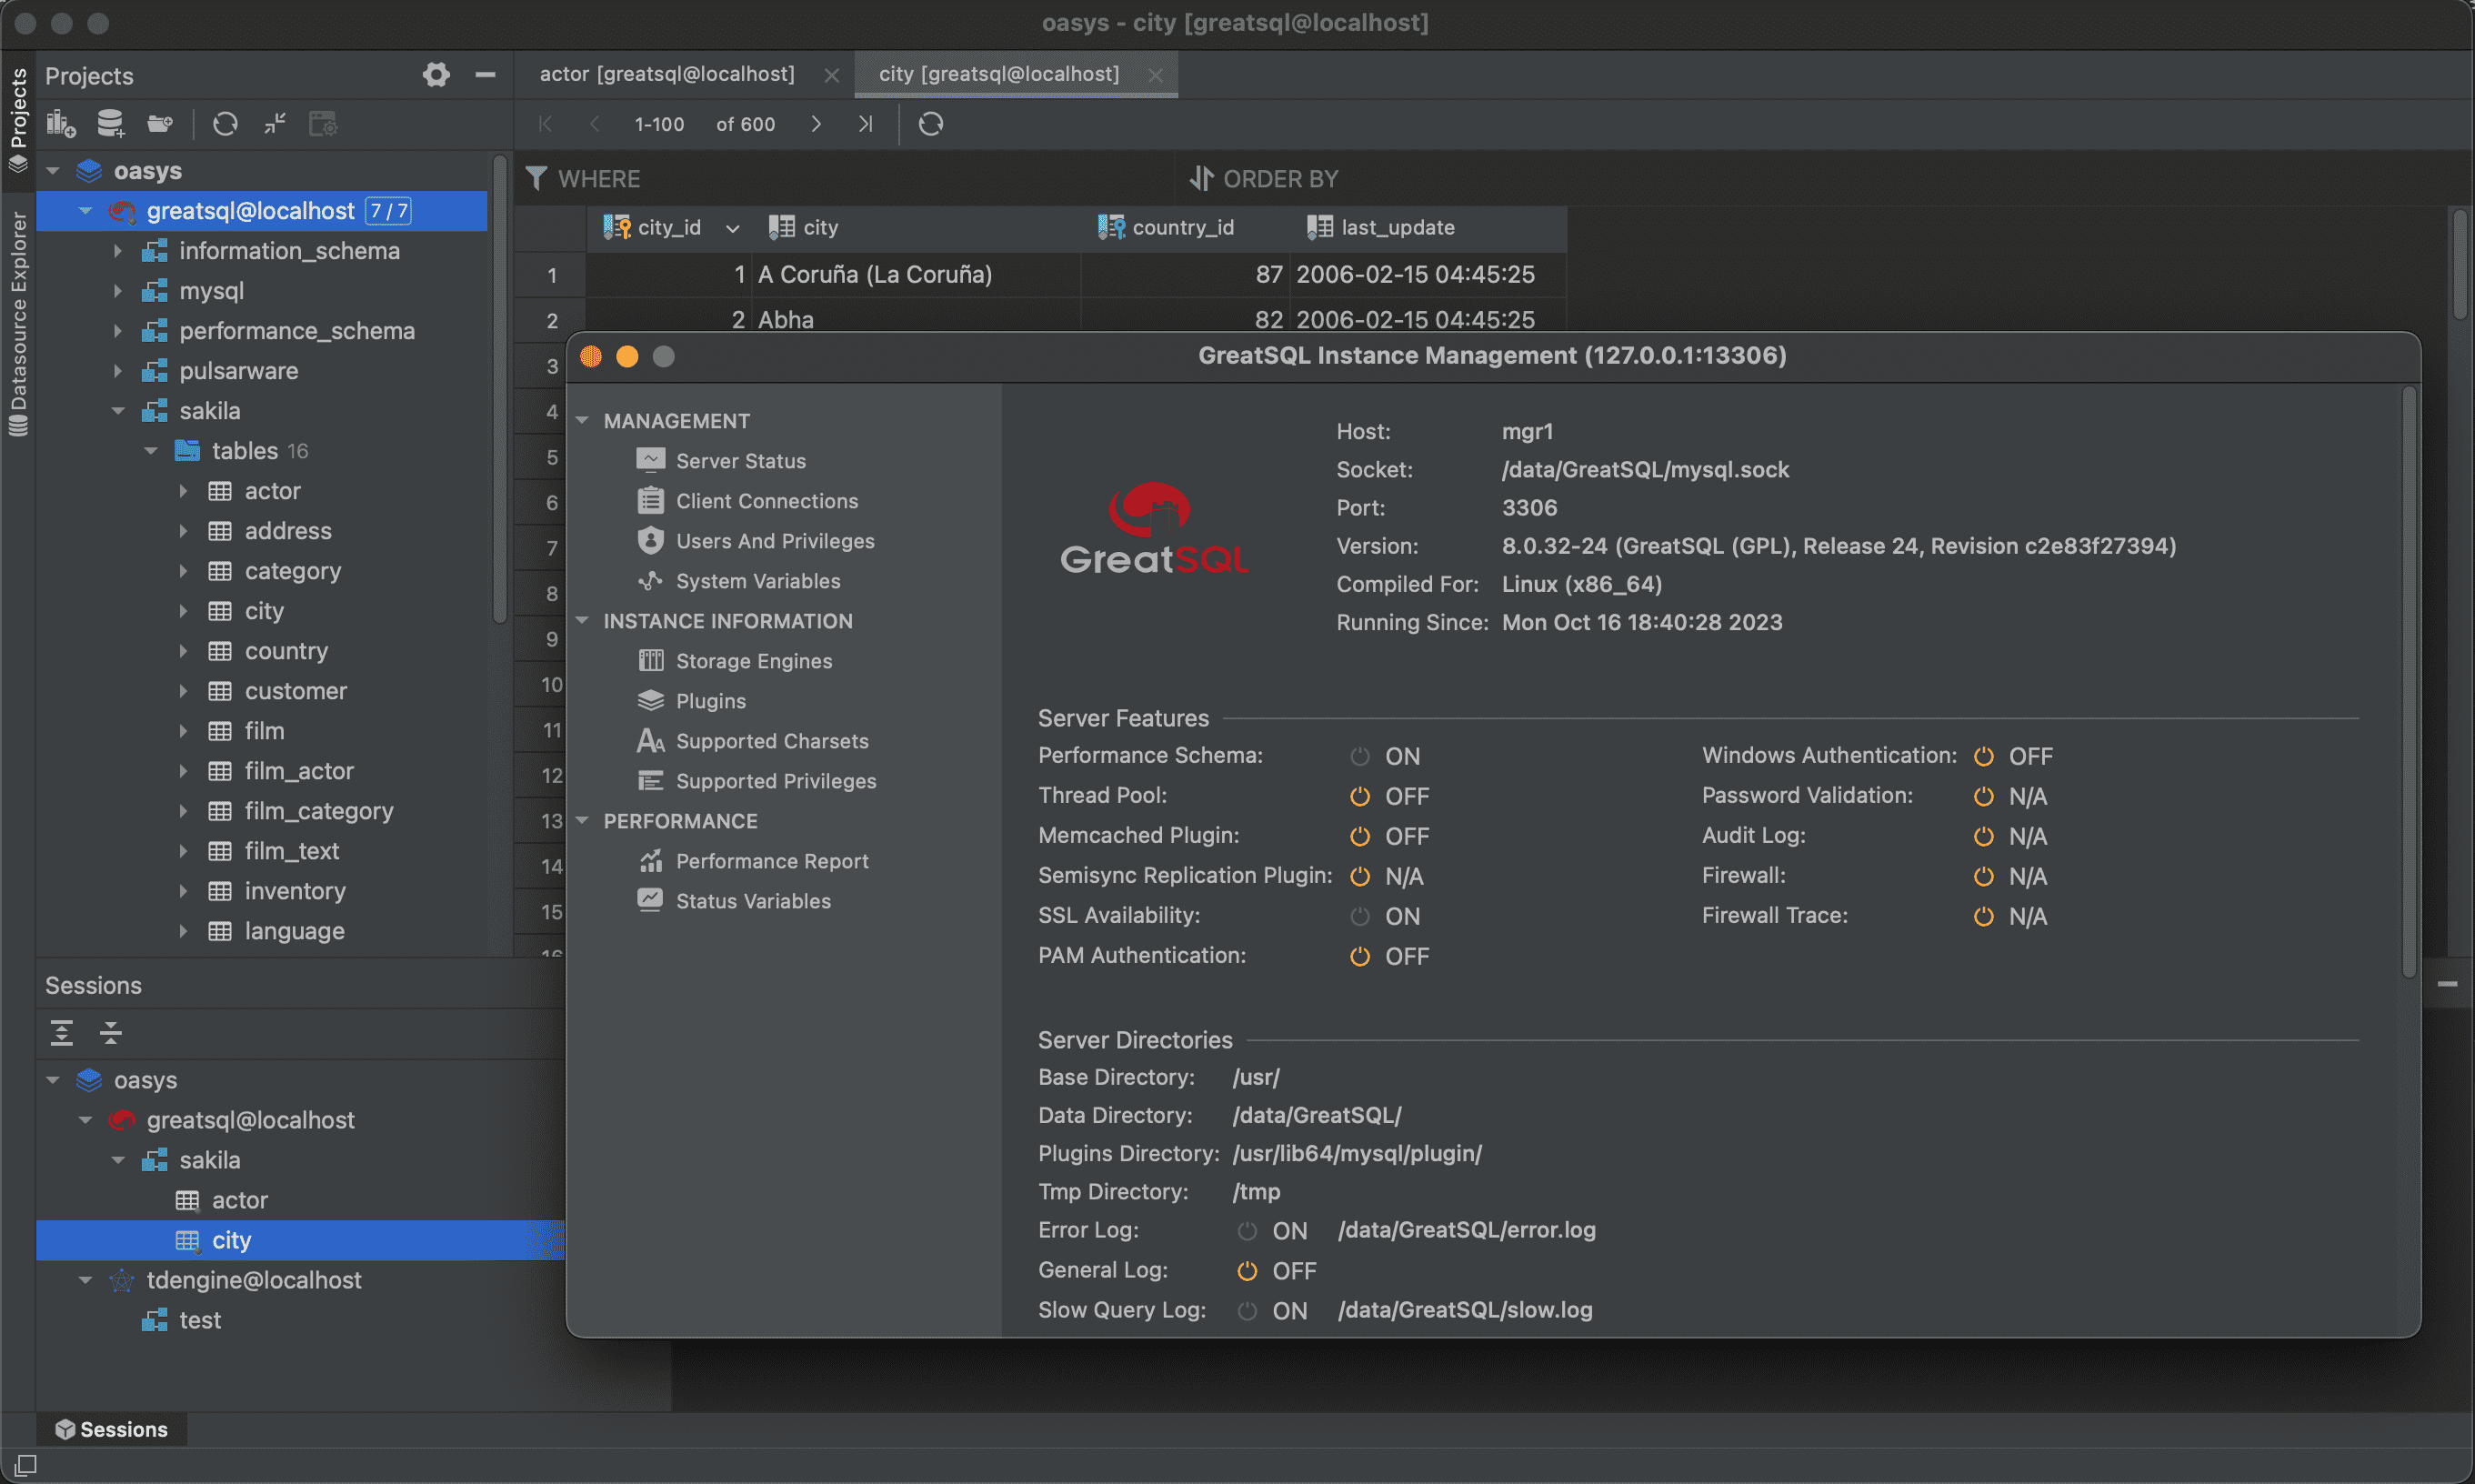Toggle Error Log power indicator

[x=1247, y=1231]
